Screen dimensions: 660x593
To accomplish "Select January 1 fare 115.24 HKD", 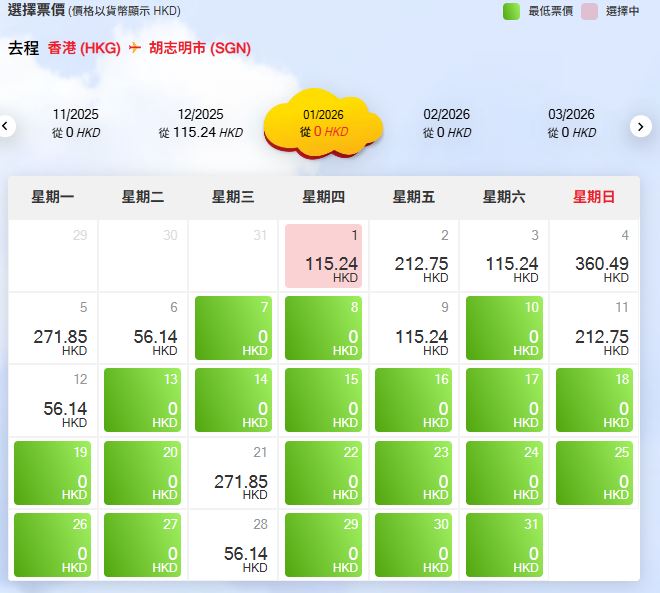I will [323, 256].
